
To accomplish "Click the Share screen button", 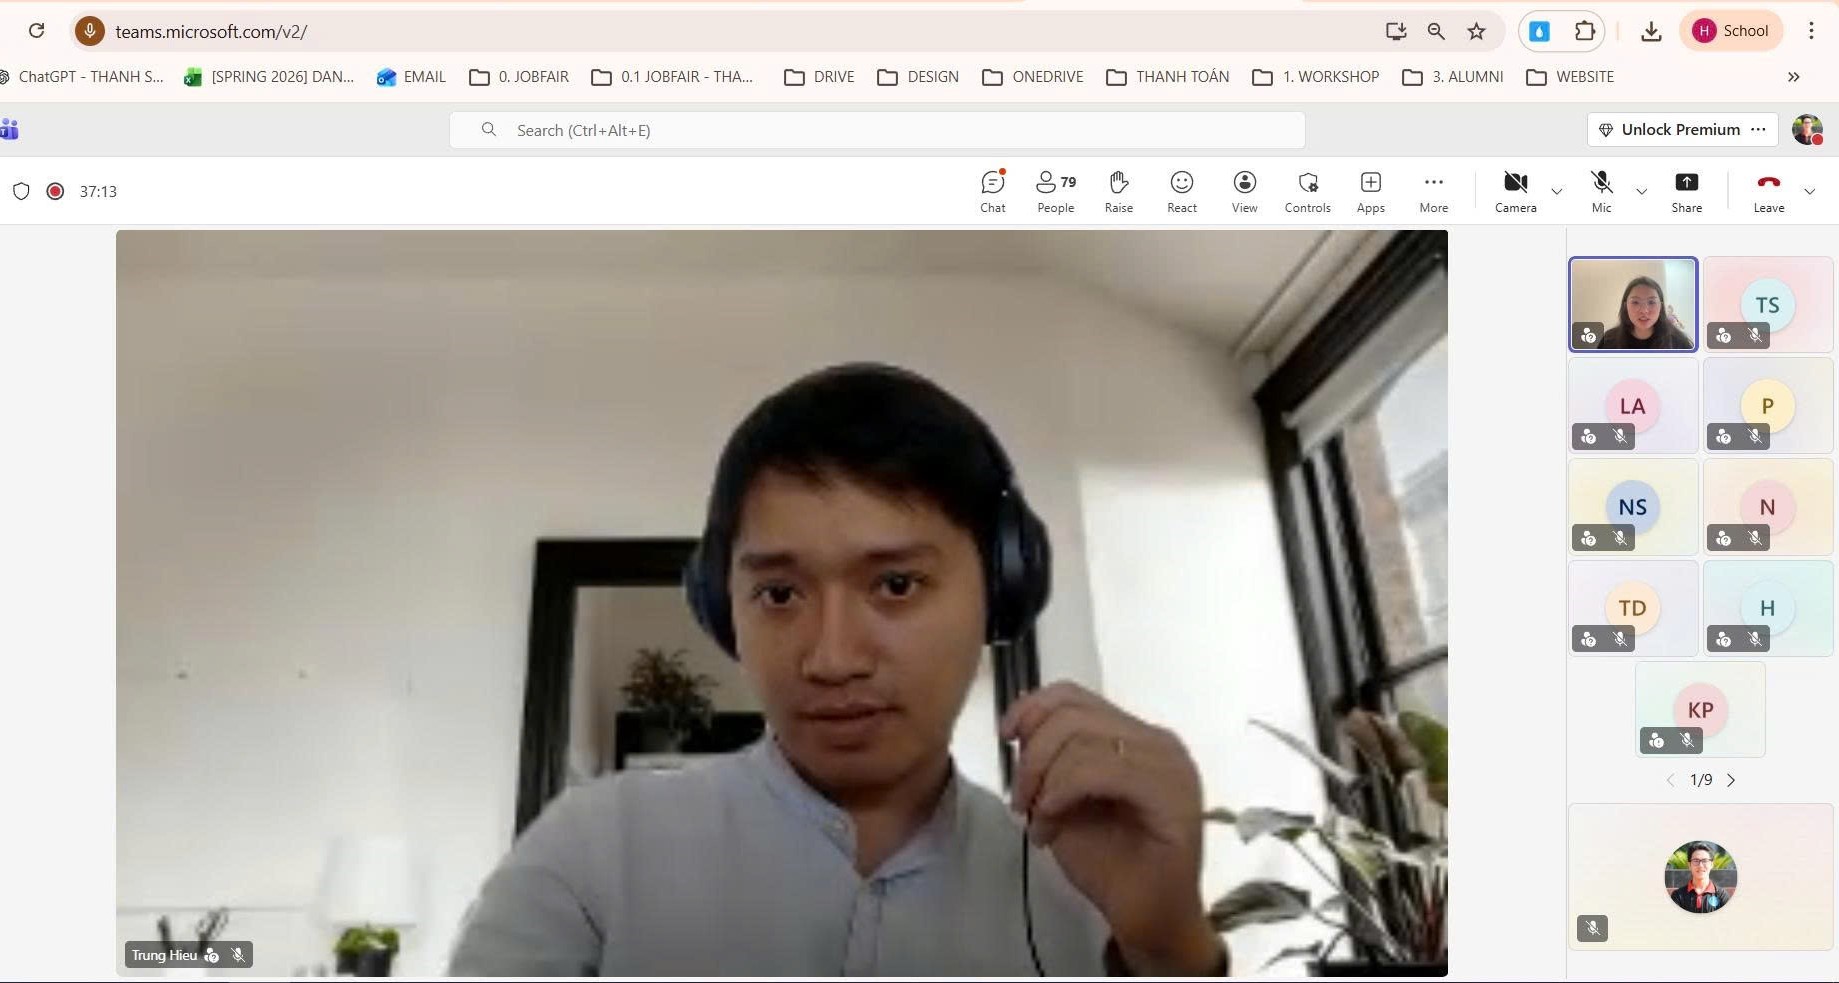I will (x=1686, y=191).
